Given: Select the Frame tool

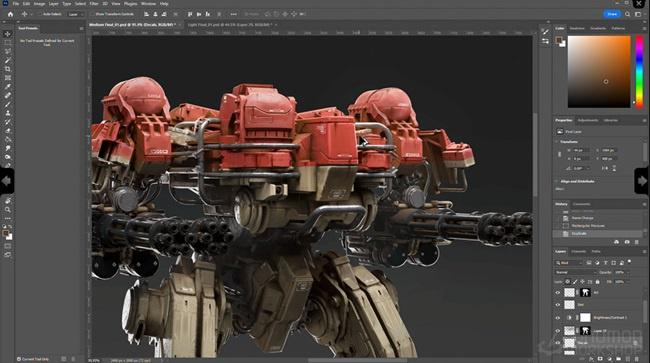Looking at the screenshot, I should point(7,77).
